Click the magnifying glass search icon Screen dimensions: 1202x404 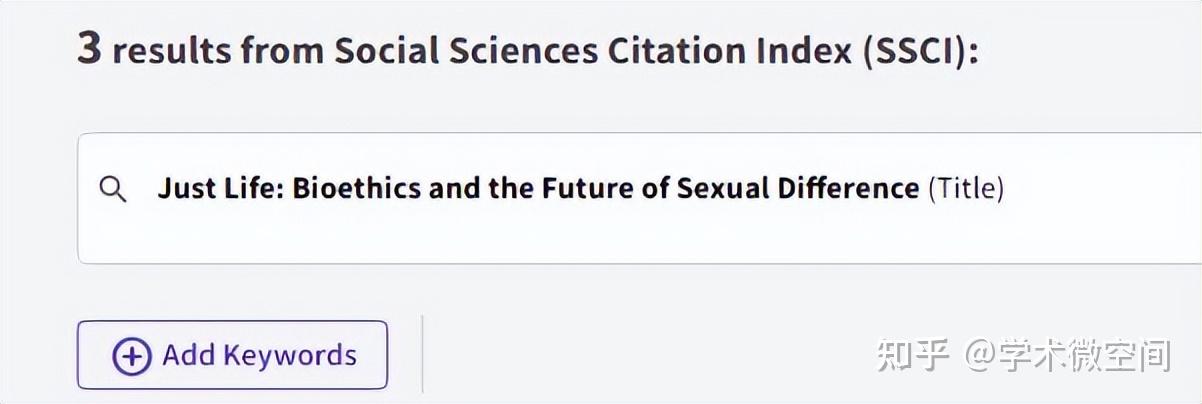click(x=114, y=189)
